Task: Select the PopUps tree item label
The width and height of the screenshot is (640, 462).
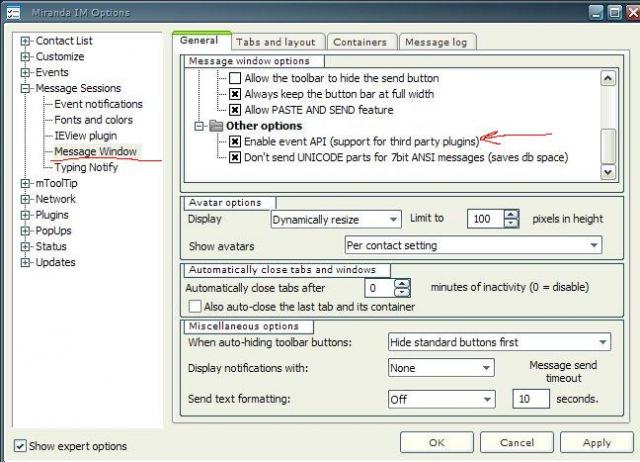Action: point(53,231)
